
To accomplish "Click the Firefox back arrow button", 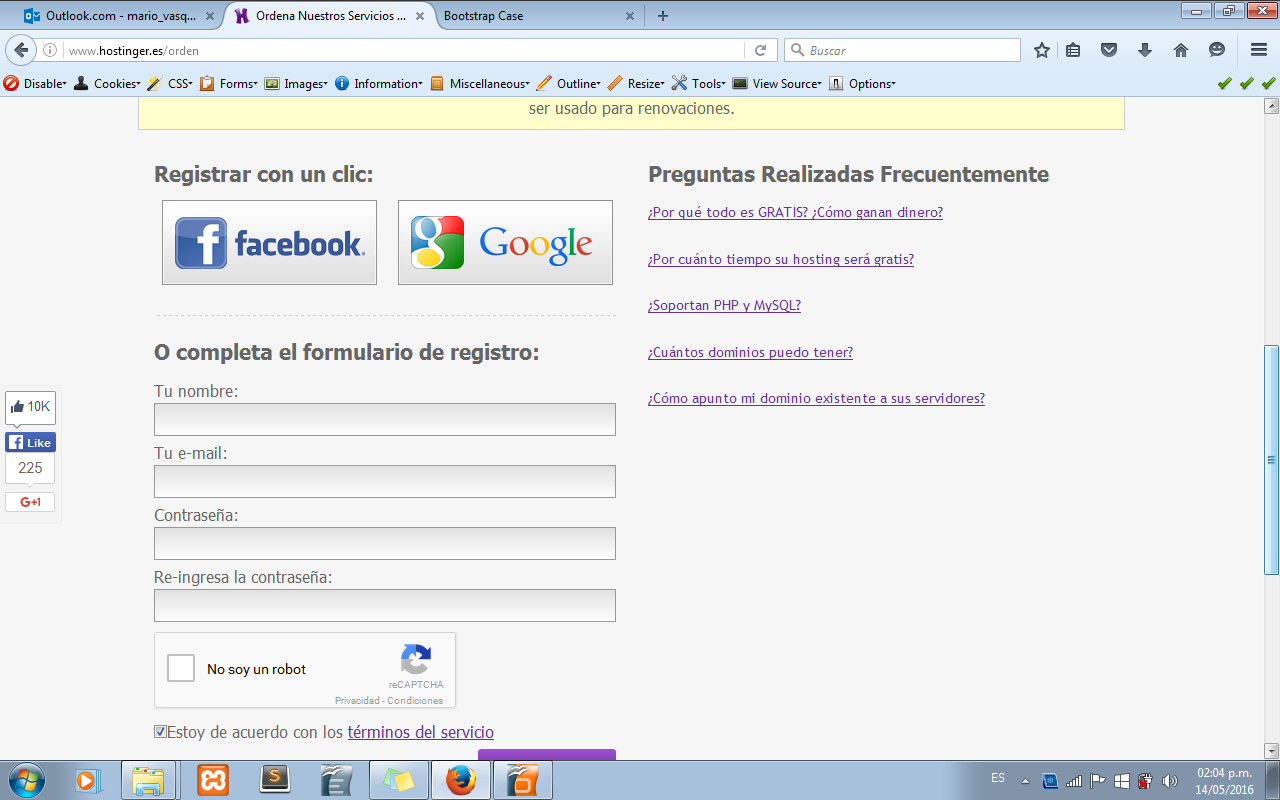I will tap(22, 50).
